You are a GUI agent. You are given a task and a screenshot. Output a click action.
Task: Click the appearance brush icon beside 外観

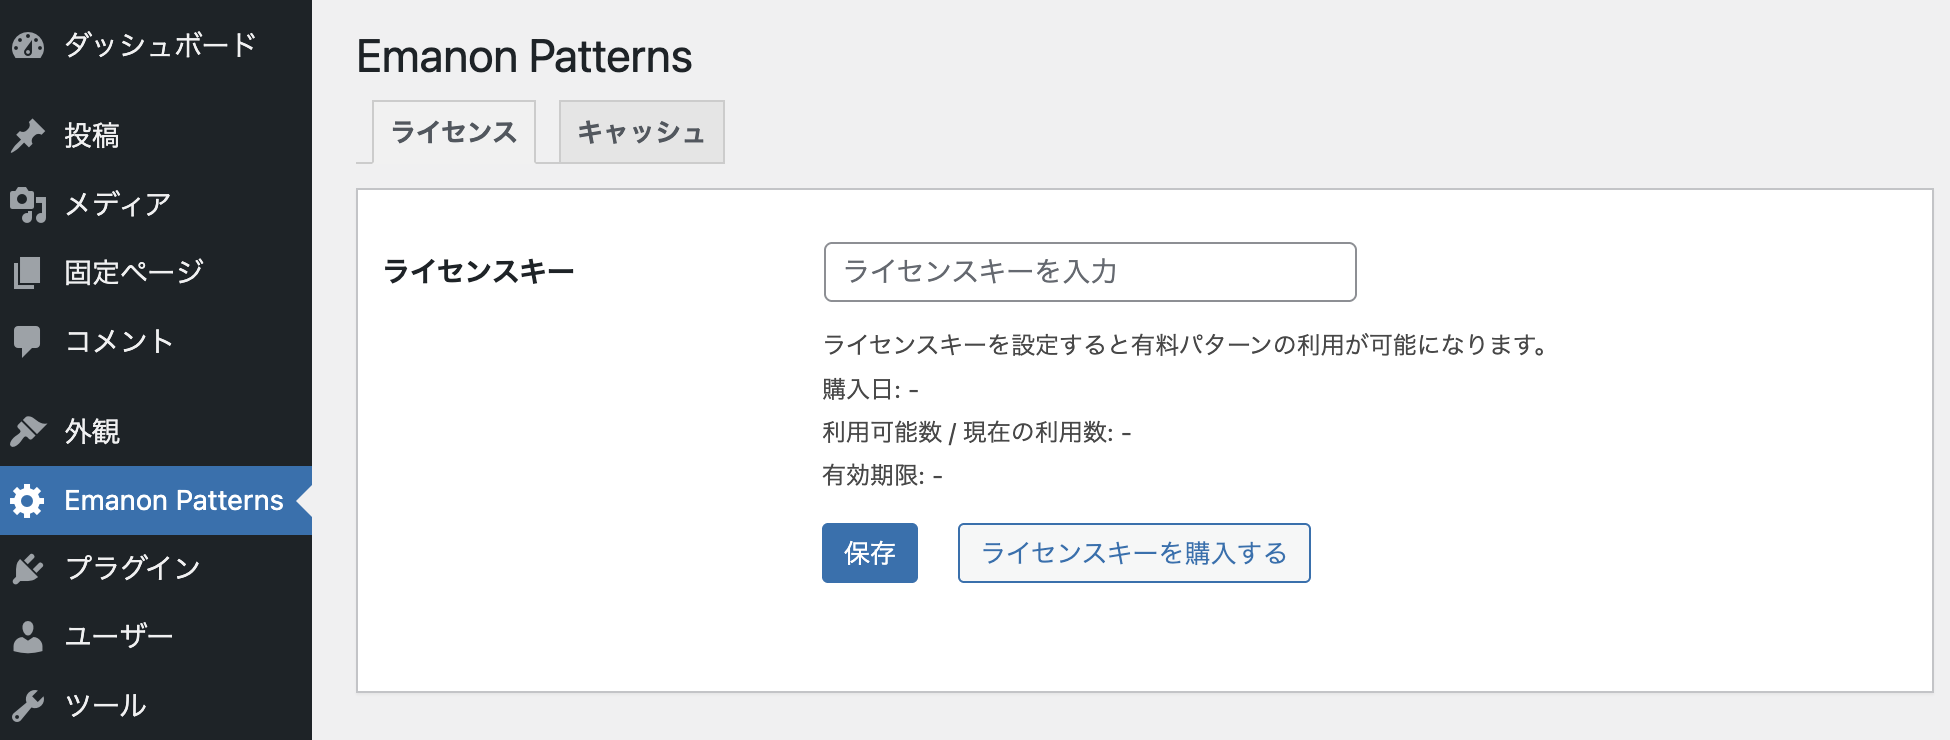coord(28,431)
